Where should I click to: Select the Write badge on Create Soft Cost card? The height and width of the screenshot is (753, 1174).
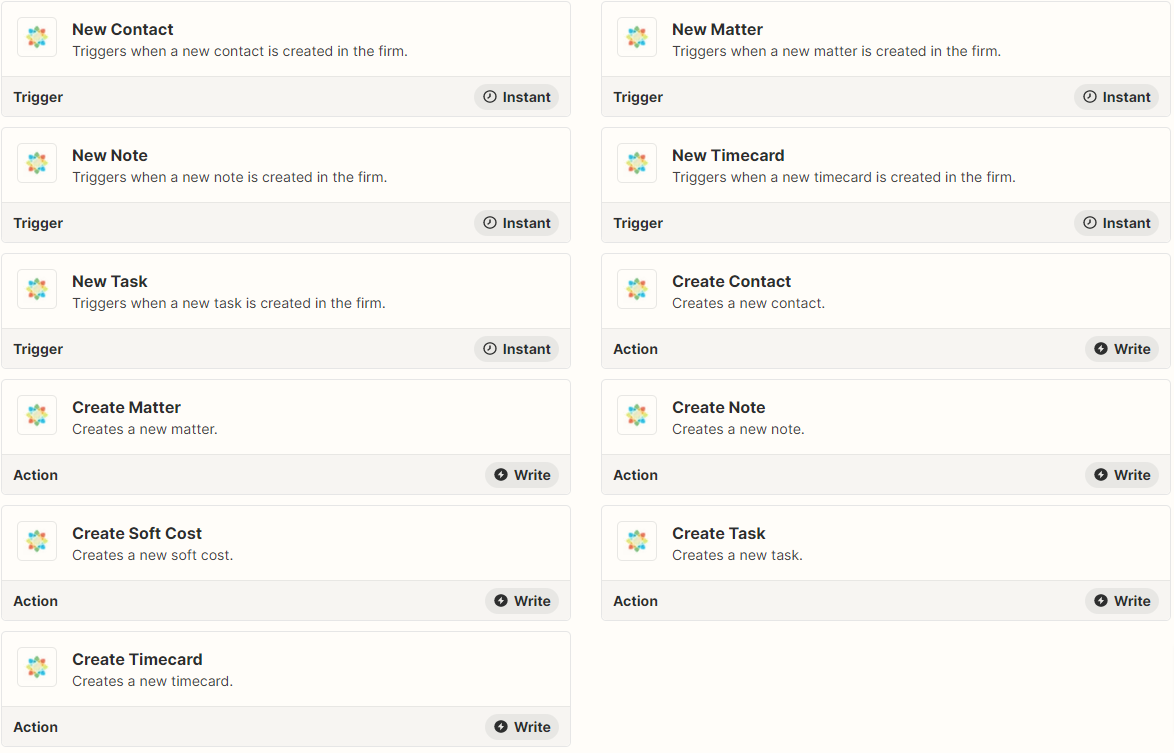(x=522, y=601)
